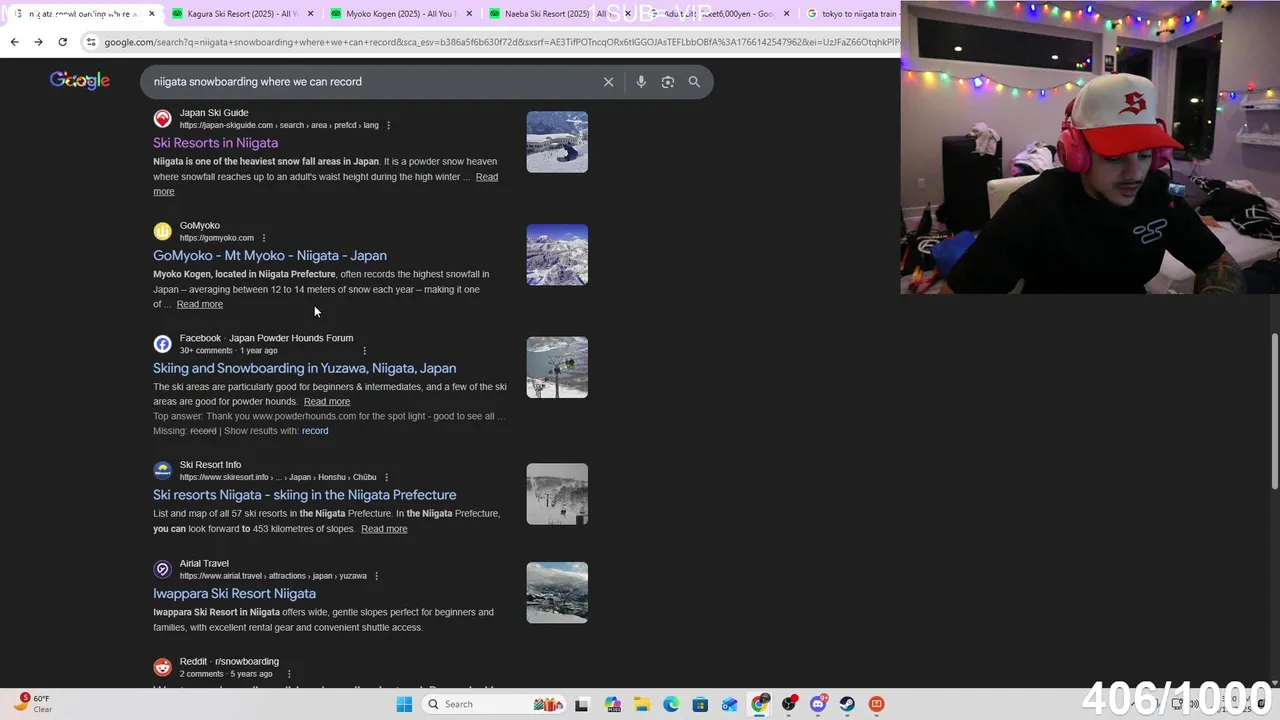Close the Myoko Kogen tab
Viewport: 1280px width, 720px height.
[468, 14]
